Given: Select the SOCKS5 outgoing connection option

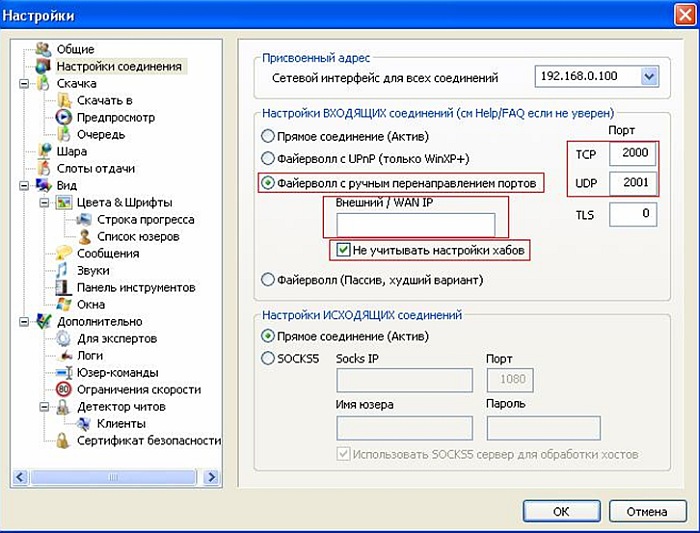Looking at the screenshot, I should (267, 358).
